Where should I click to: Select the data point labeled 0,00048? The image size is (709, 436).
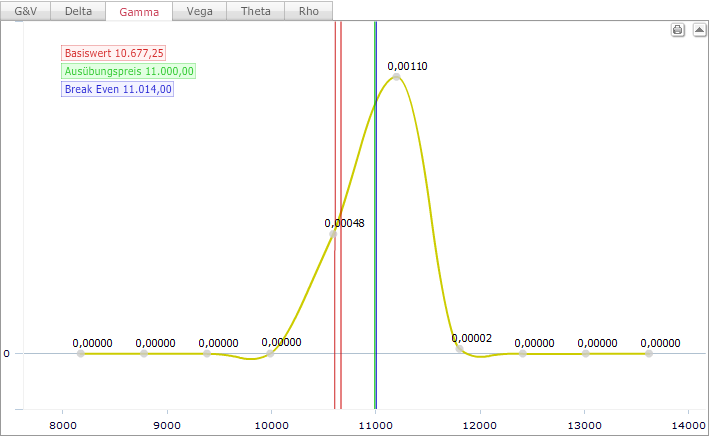coord(333,233)
